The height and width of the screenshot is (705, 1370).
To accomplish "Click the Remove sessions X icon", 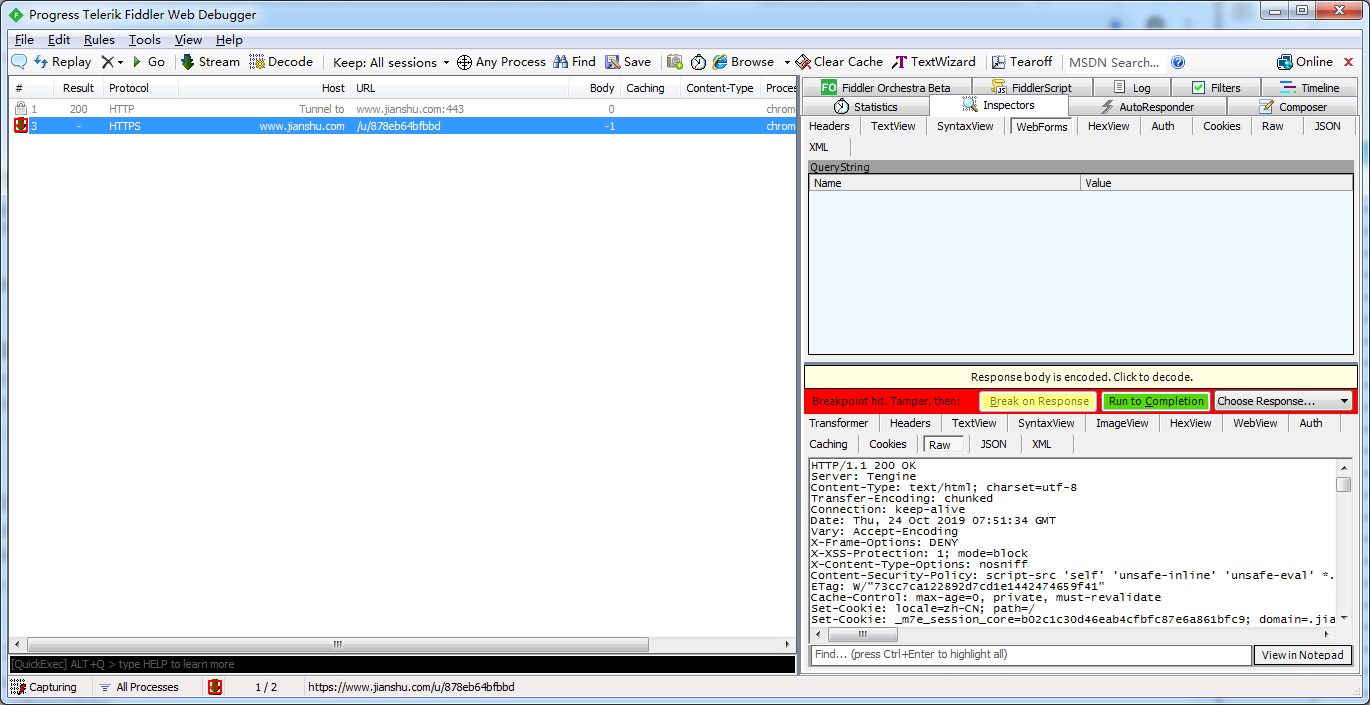I will click(x=107, y=62).
